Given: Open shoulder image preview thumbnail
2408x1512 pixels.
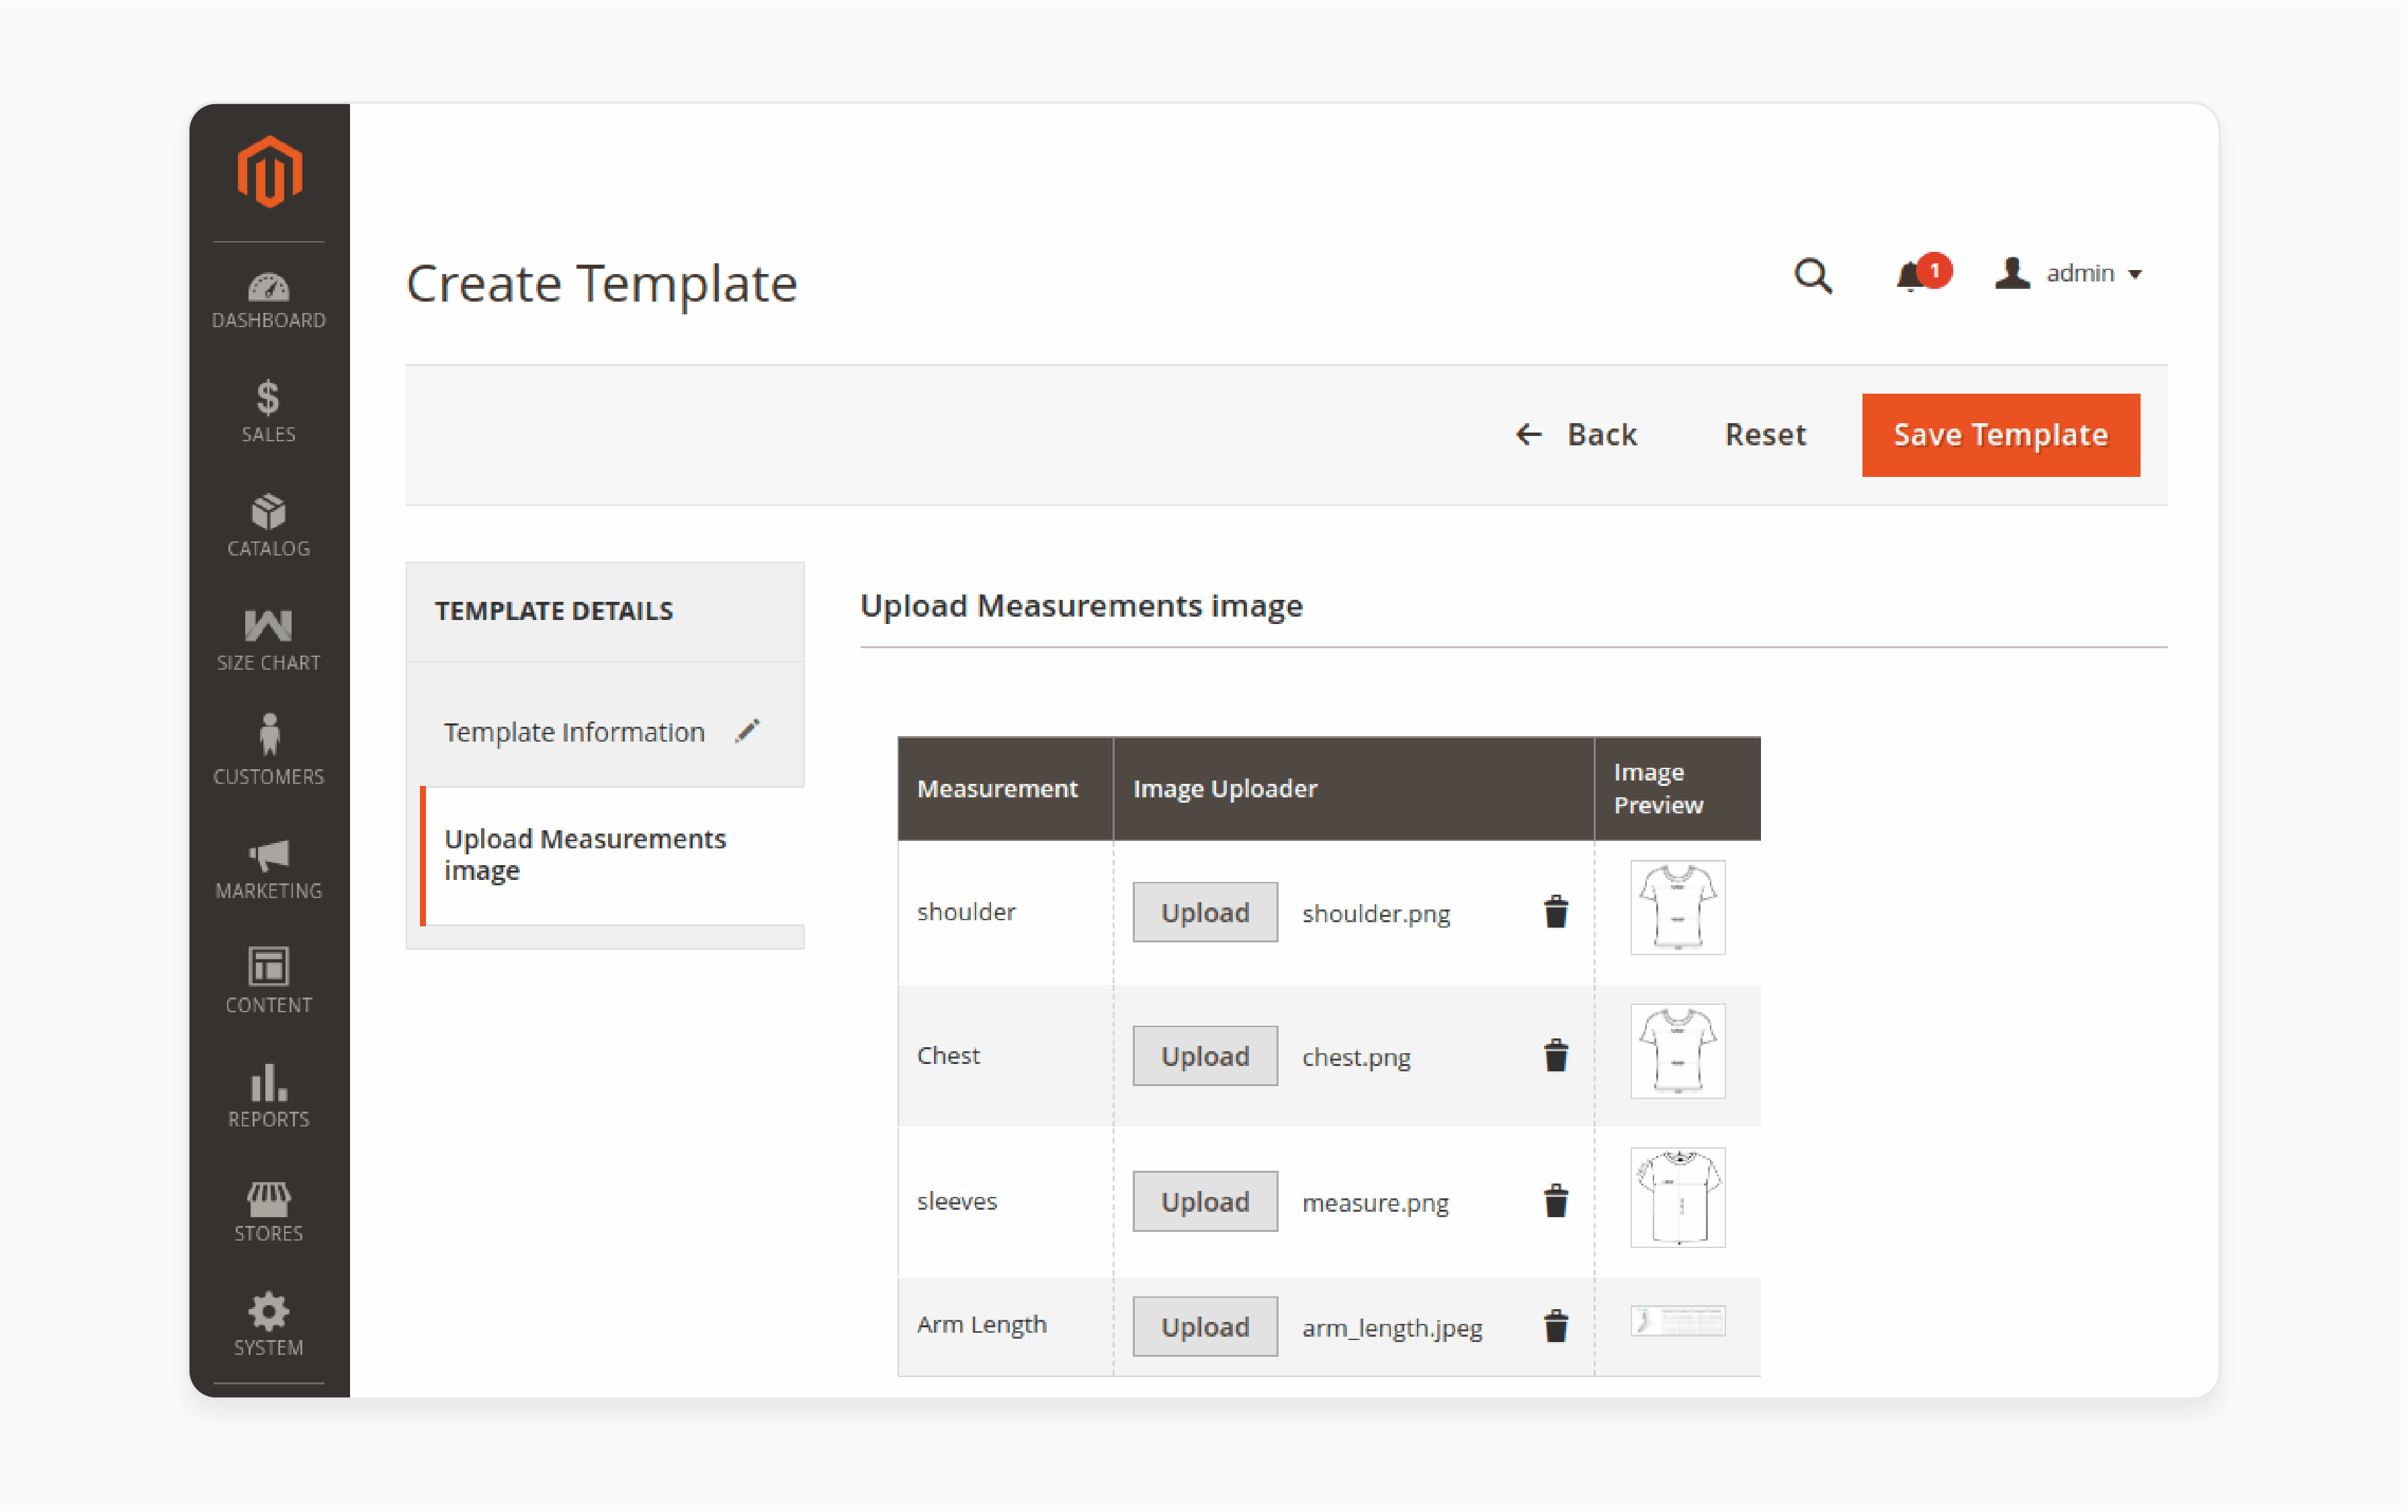Looking at the screenshot, I should pyautogui.click(x=1678, y=907).
